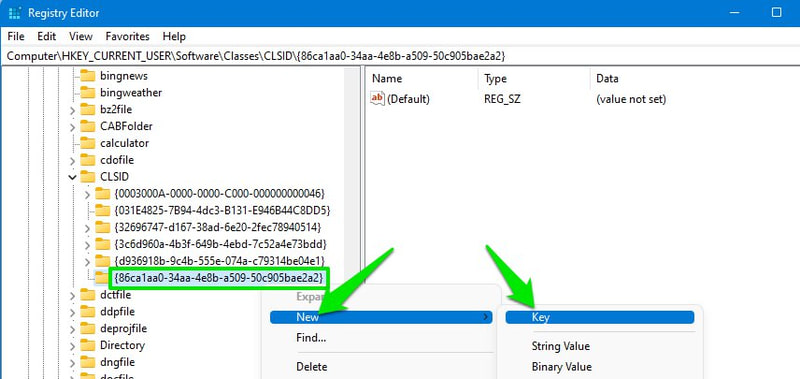Click the Registry Editor app icon in title bar

[x=15, y=13]
